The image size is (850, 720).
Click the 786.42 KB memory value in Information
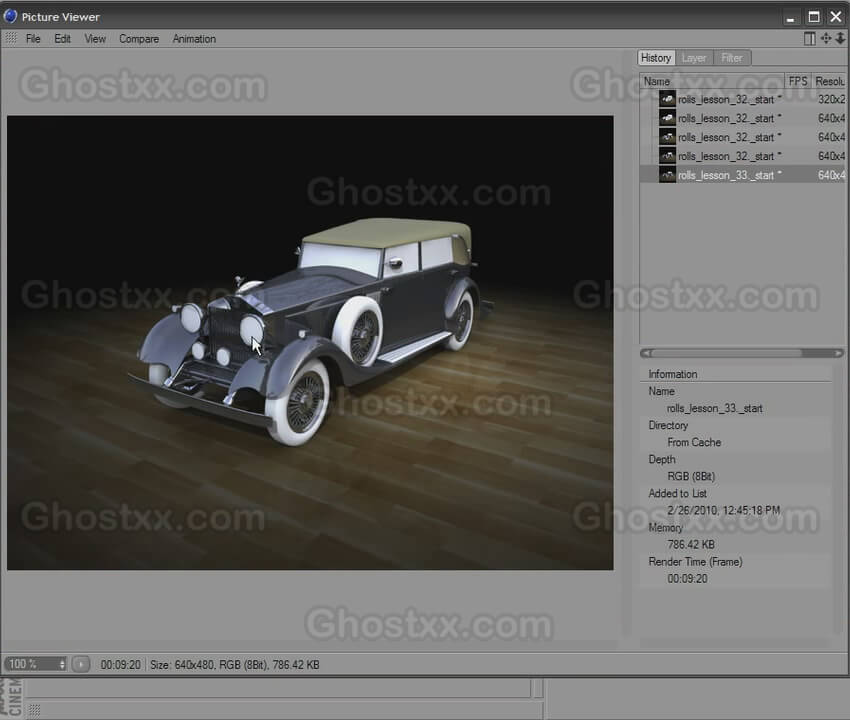691,544
